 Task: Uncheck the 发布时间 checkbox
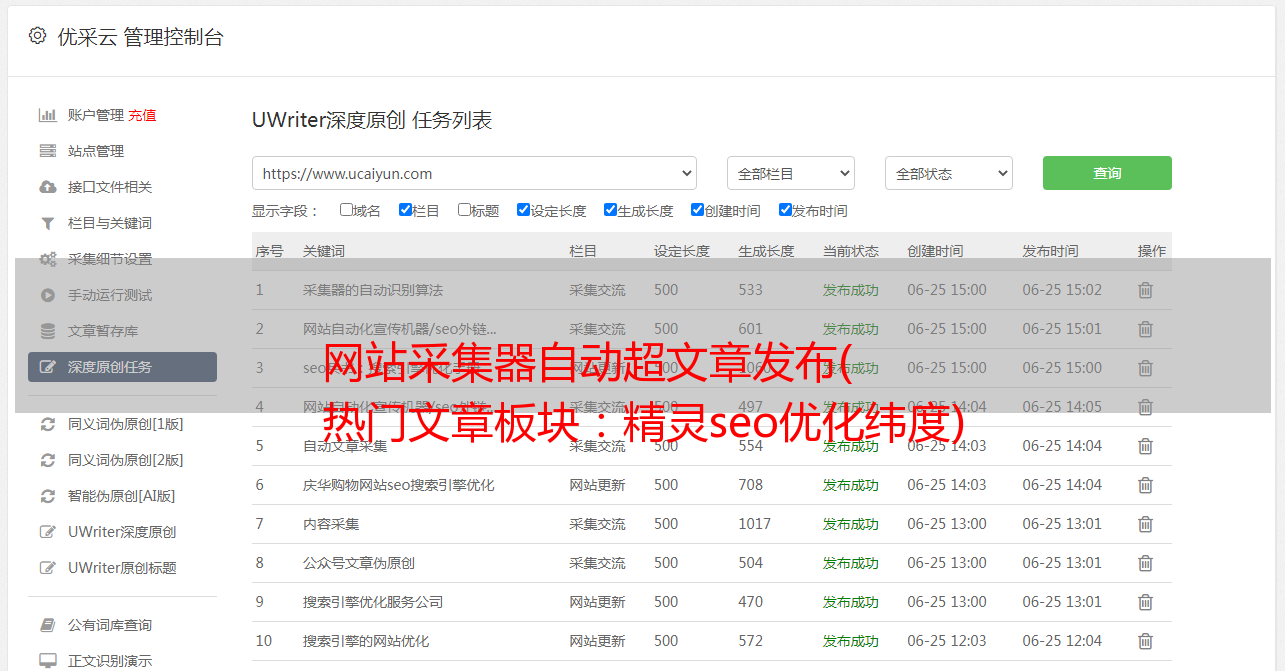[785, 210]
